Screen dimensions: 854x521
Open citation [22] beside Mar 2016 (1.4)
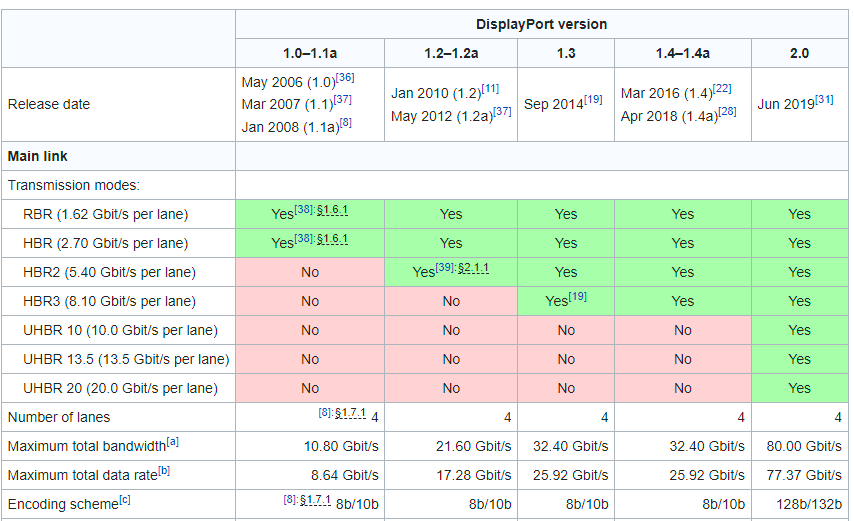[x=722, y=89]
